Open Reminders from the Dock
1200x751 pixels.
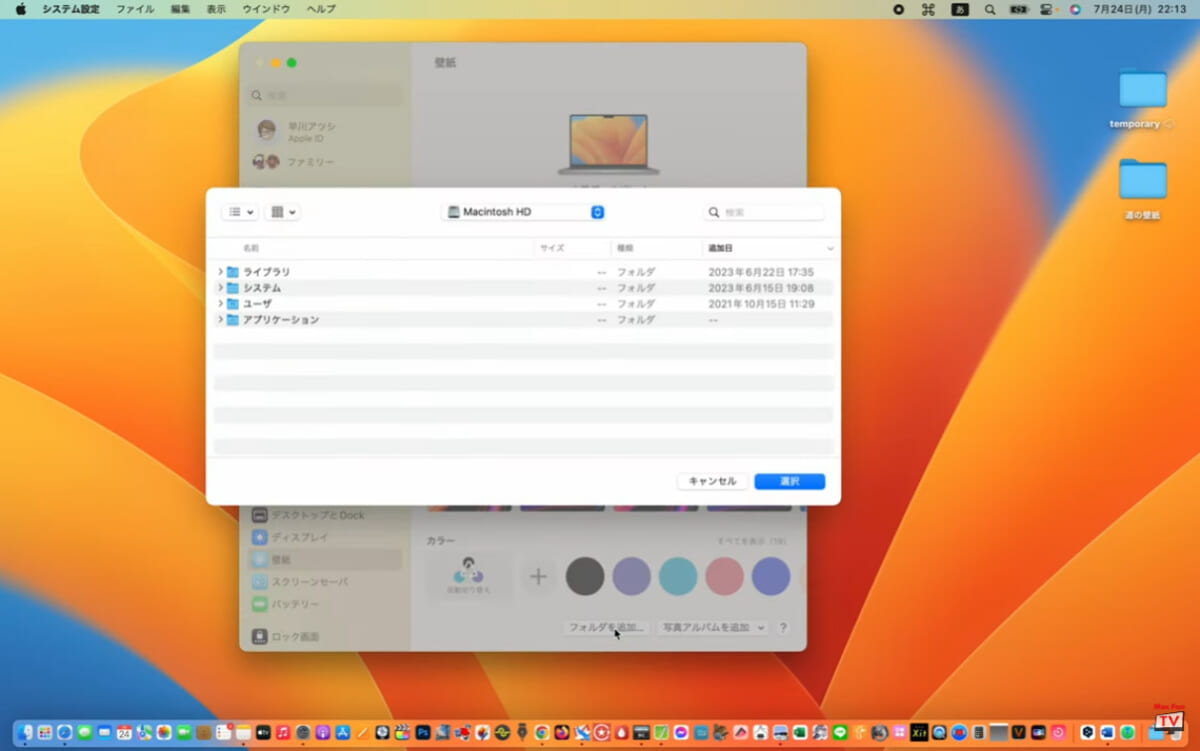click(x=224, y=733)
